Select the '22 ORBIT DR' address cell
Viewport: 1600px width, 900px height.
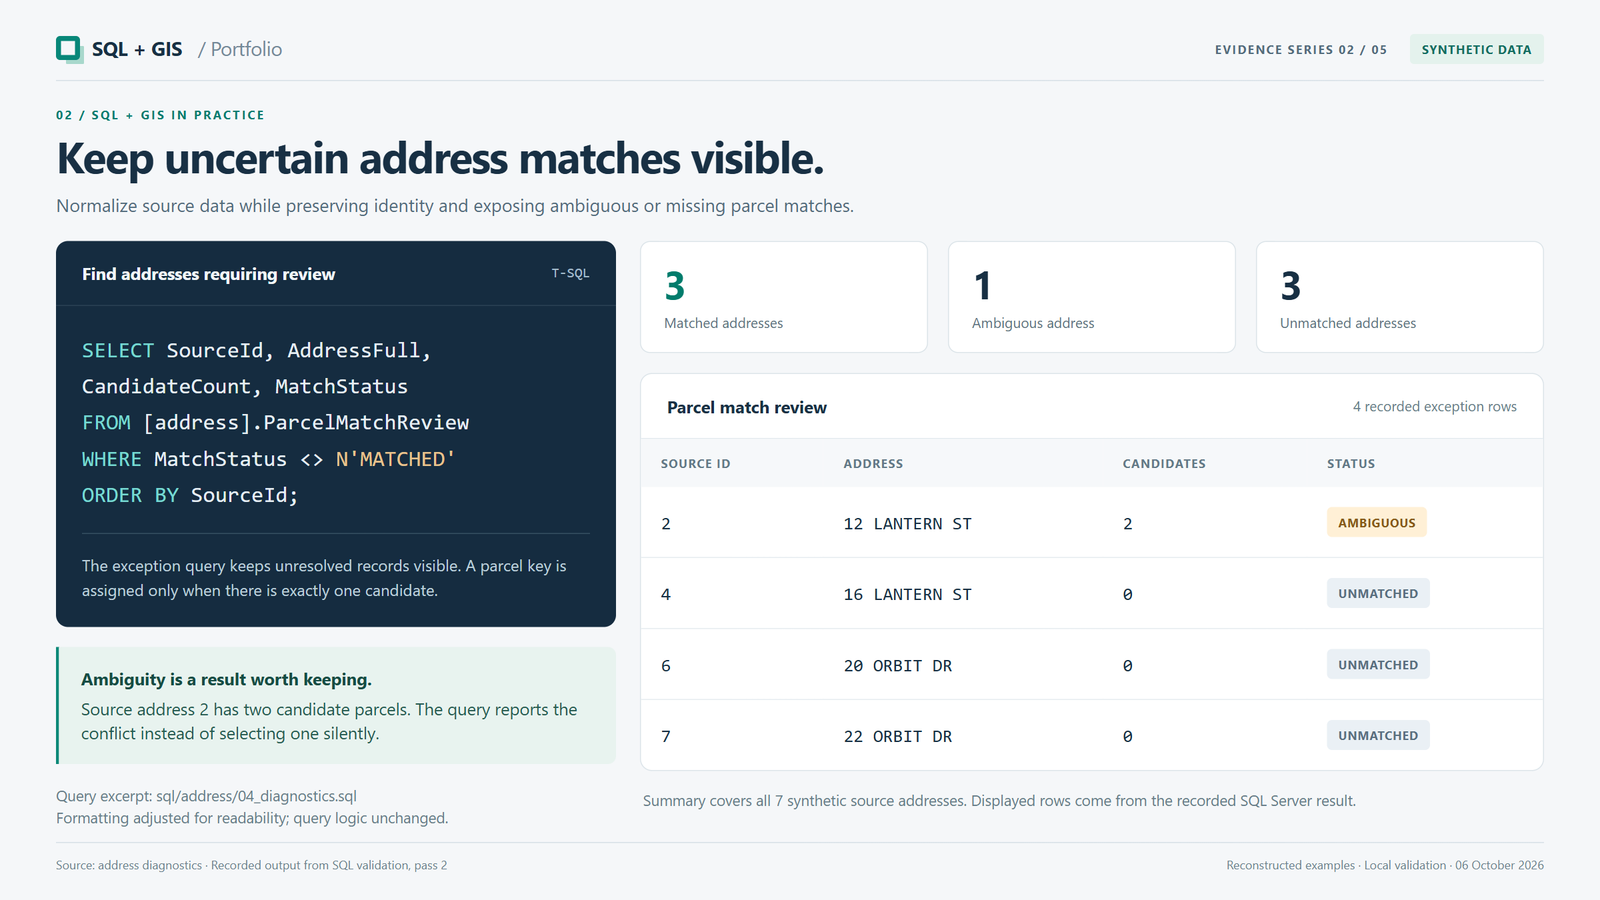(x=897, y=737)
